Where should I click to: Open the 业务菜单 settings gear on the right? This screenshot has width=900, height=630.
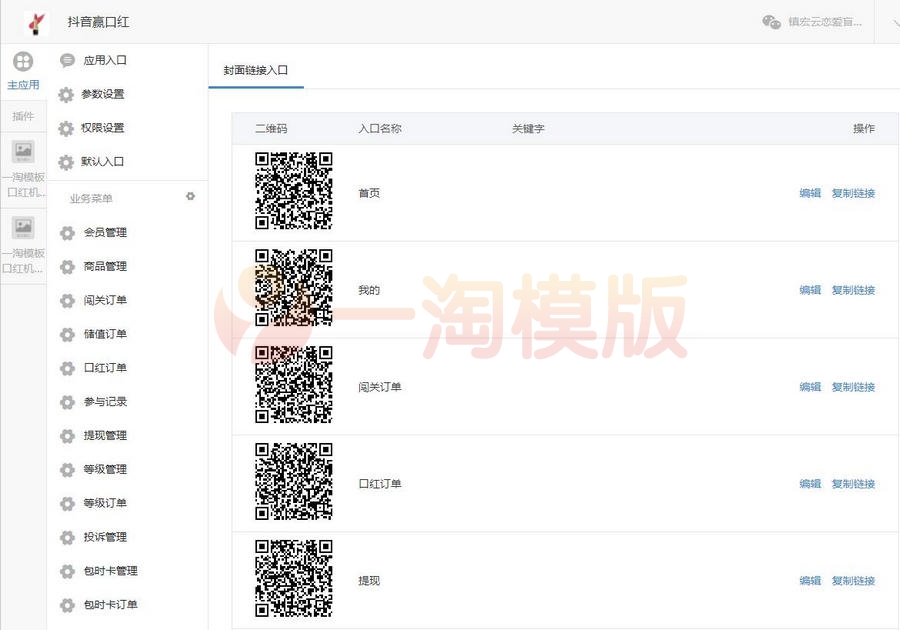click(x=190, y=198)
